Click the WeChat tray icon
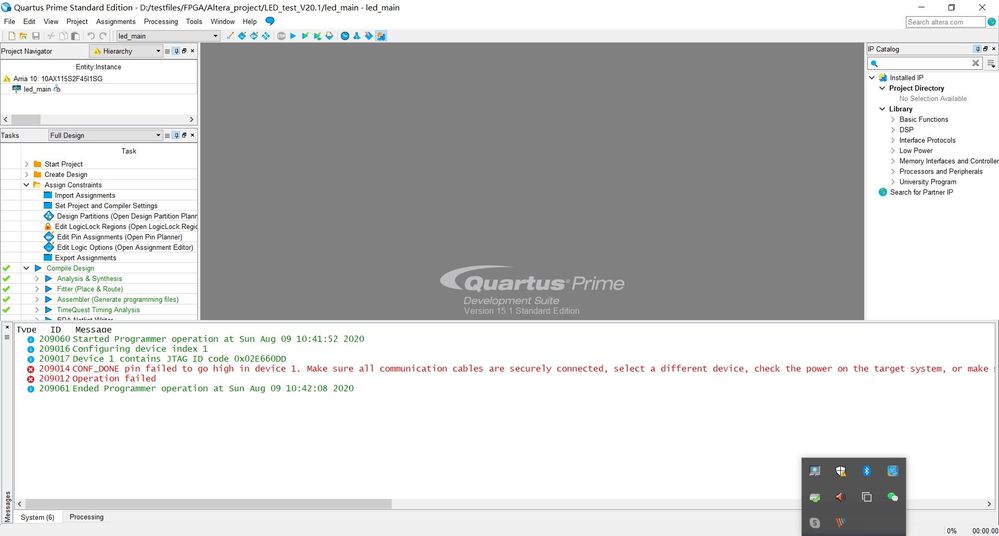Viewport: 999px width, 536px height. (x=893, y=497)
